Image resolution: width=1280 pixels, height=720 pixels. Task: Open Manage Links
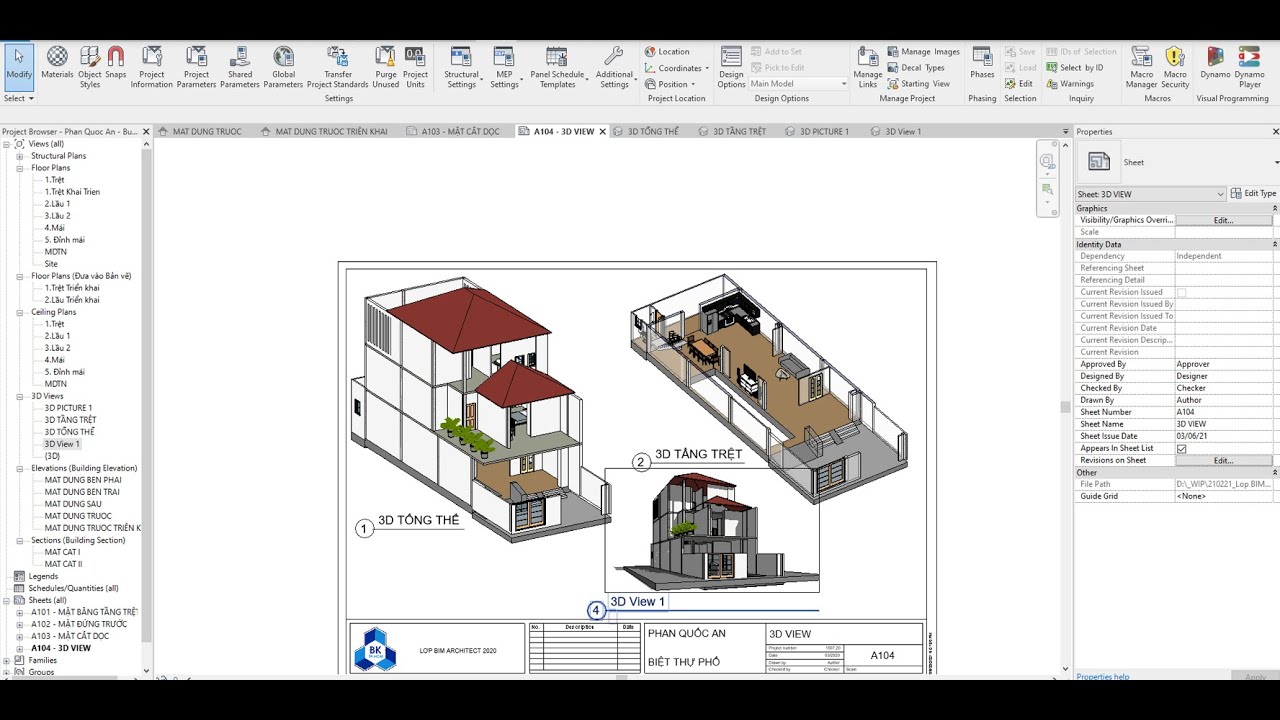(868, 66)
